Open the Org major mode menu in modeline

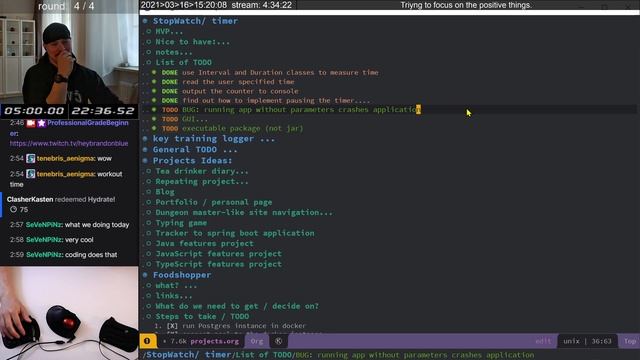tap(257, 341)
